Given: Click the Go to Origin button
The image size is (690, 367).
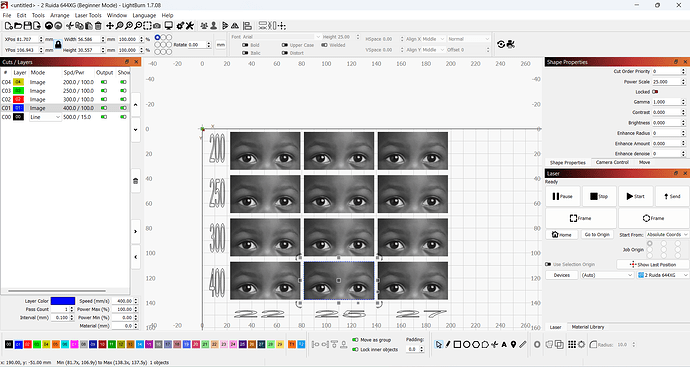Looking at the screenshot, I should click(597, 235).
